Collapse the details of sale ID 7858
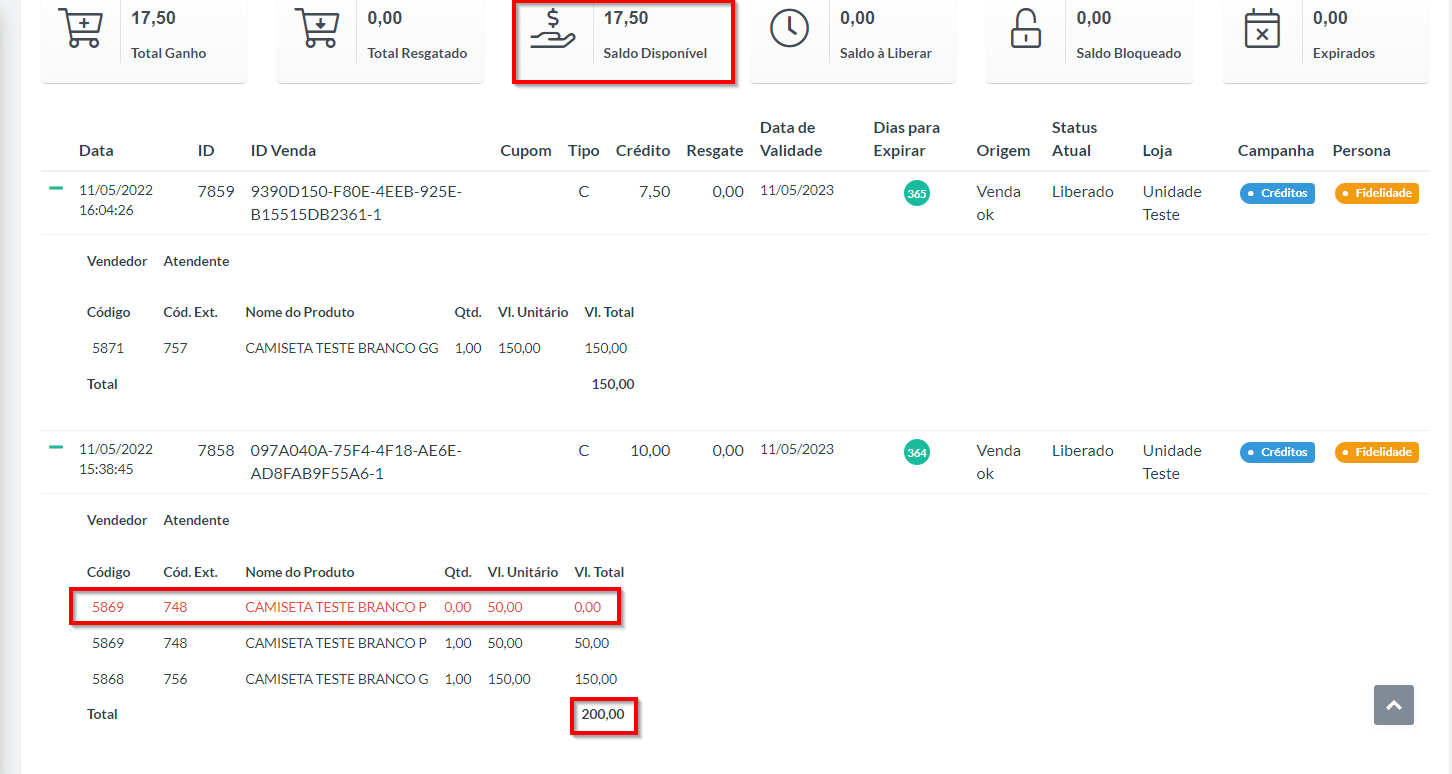1452x774 pixels. point(56,447)
